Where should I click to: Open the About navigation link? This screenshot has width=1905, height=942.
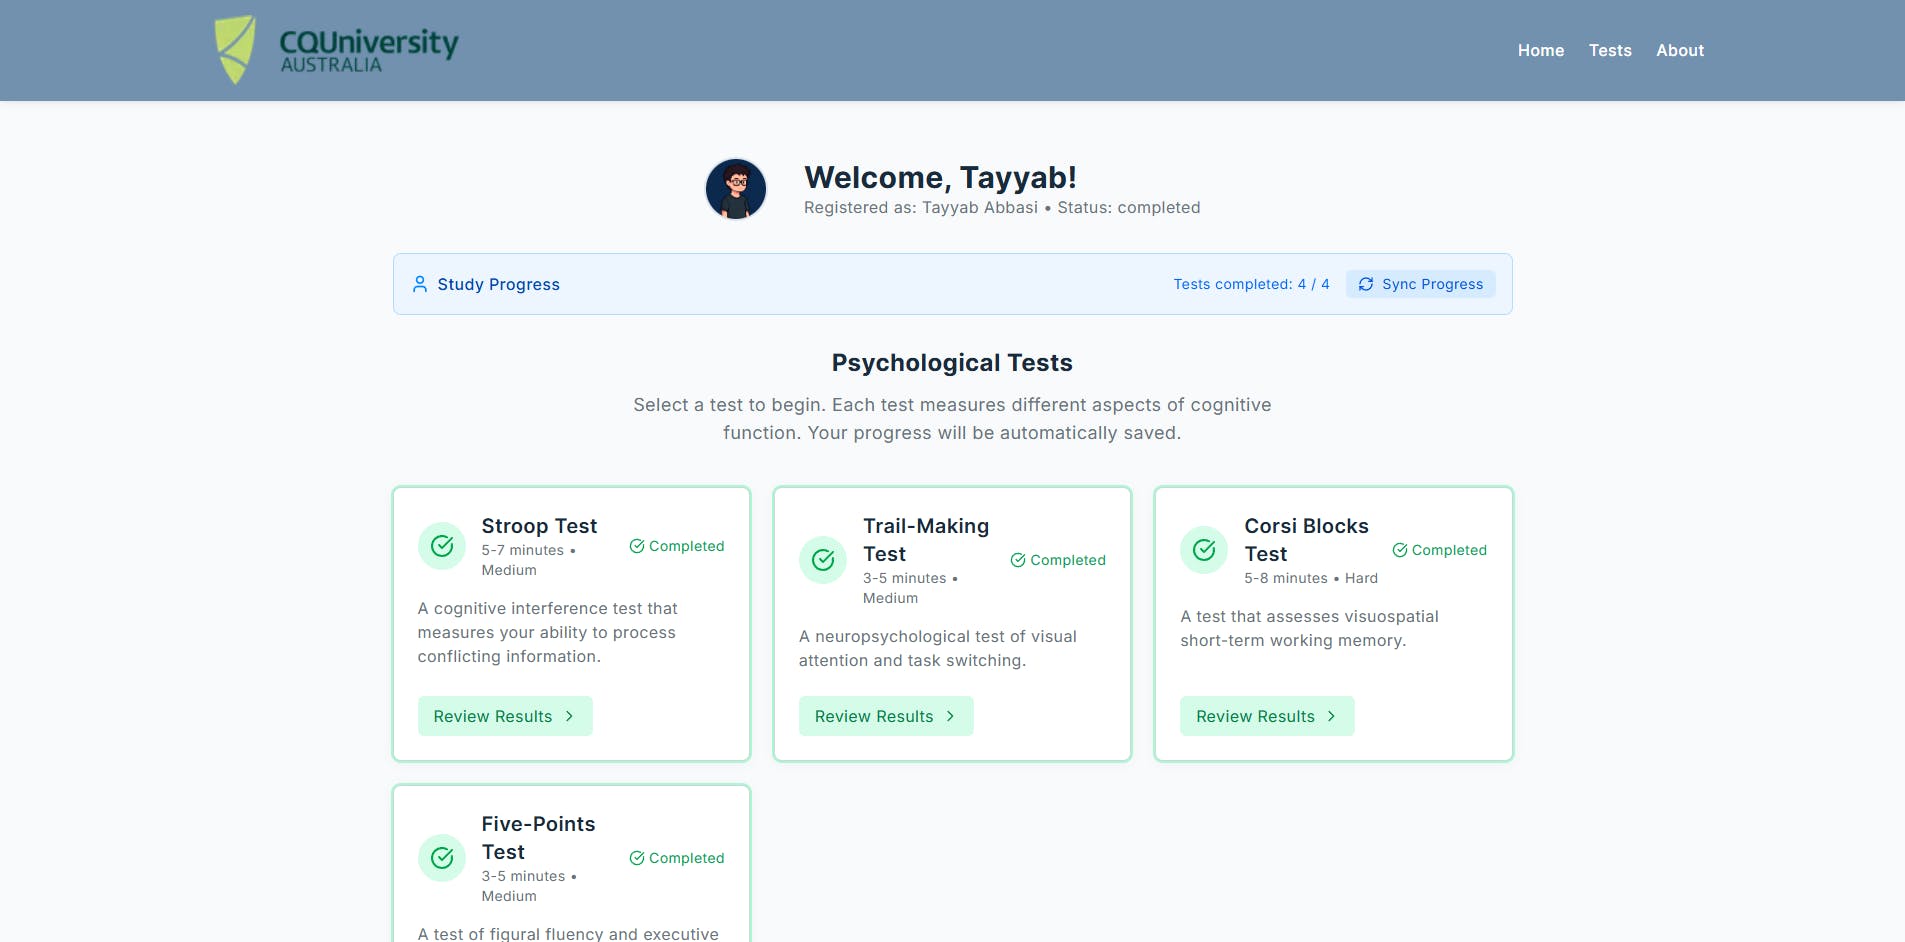point(1680,50)
